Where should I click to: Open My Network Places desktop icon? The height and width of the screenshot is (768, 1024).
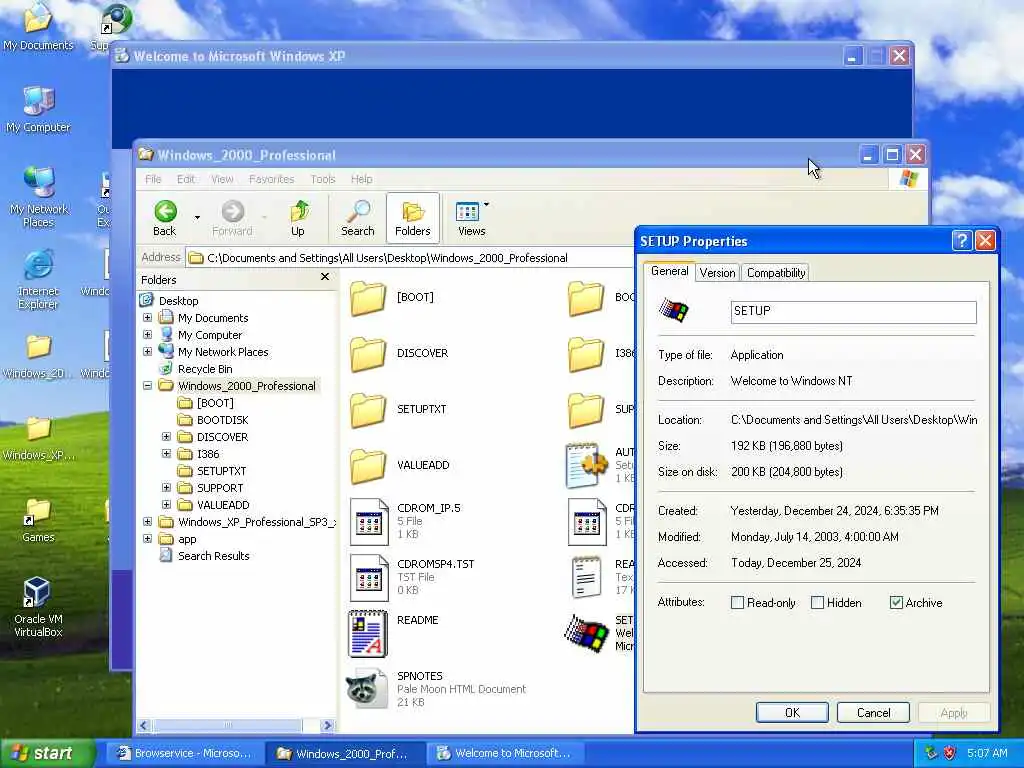point(38,197)
